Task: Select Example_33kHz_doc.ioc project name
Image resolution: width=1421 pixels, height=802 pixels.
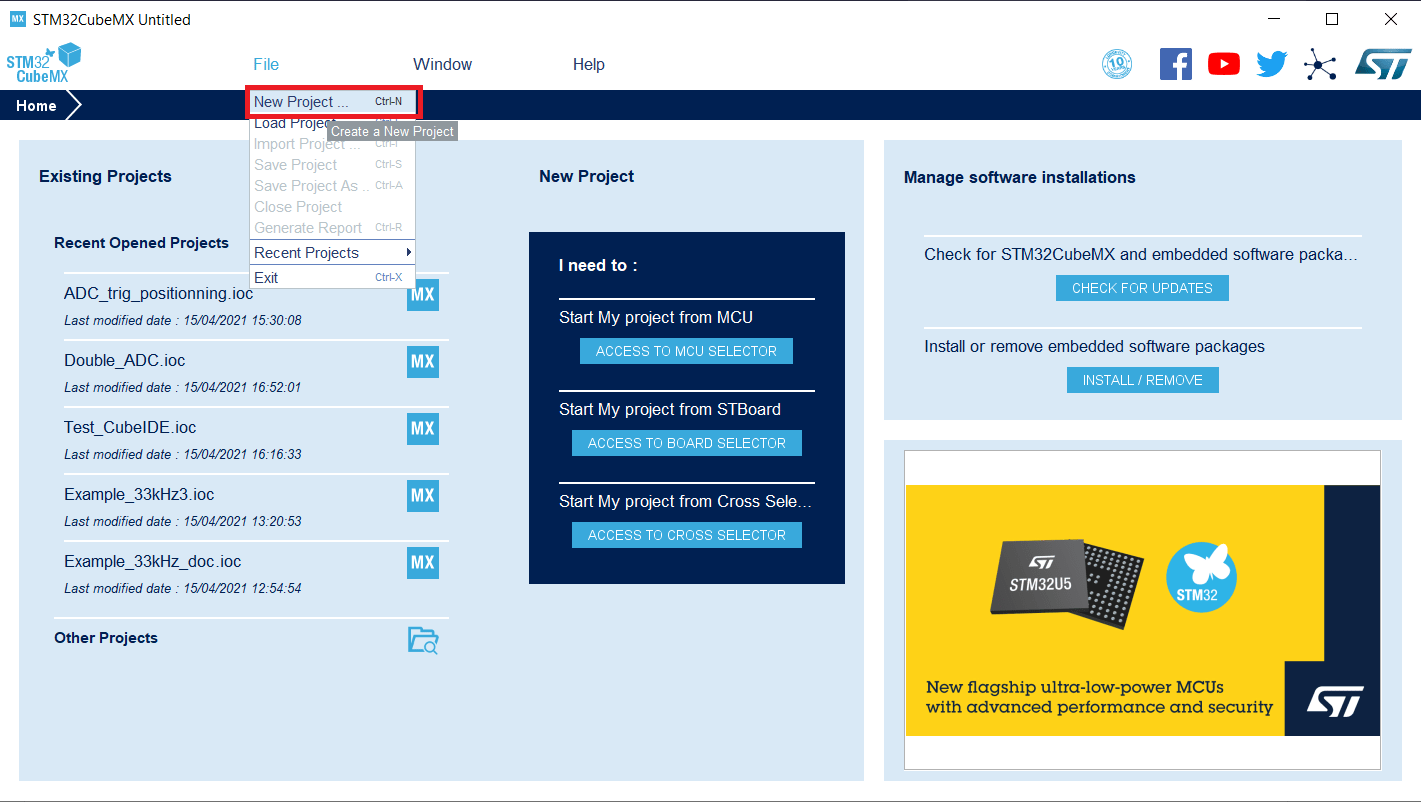Action: click(x=153, y=562)
